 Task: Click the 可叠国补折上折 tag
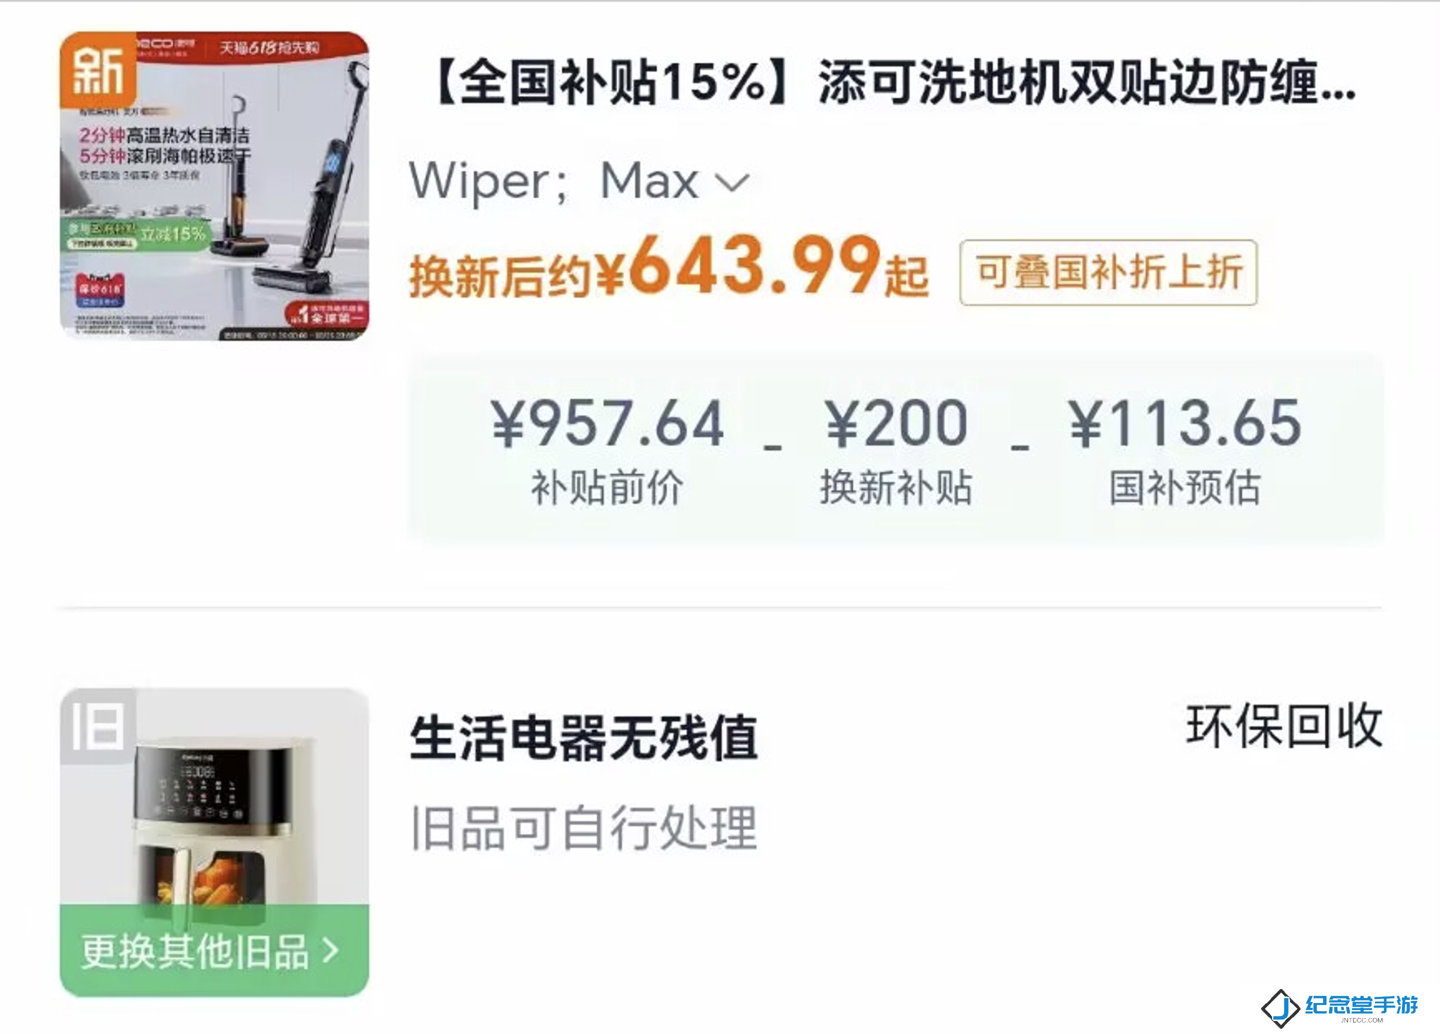coord(1108,272)
